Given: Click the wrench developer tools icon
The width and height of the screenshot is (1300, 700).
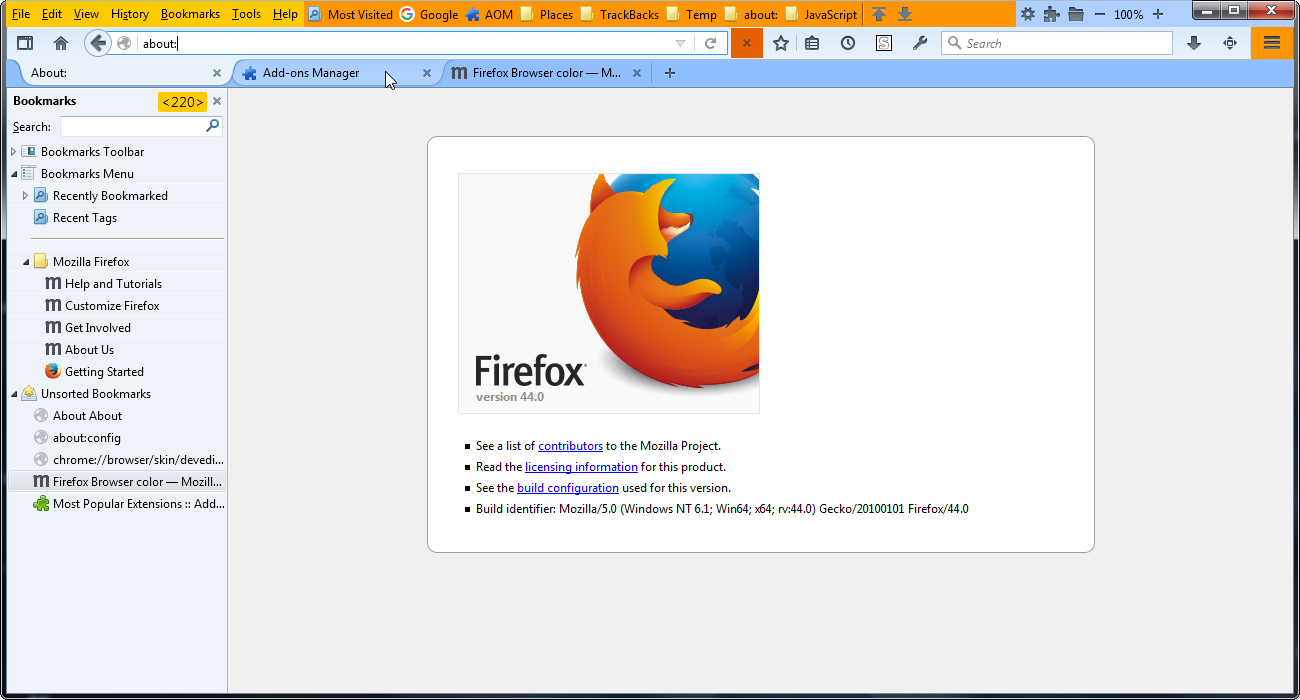Looking at the screenshot, I should (x=920, y=43).
